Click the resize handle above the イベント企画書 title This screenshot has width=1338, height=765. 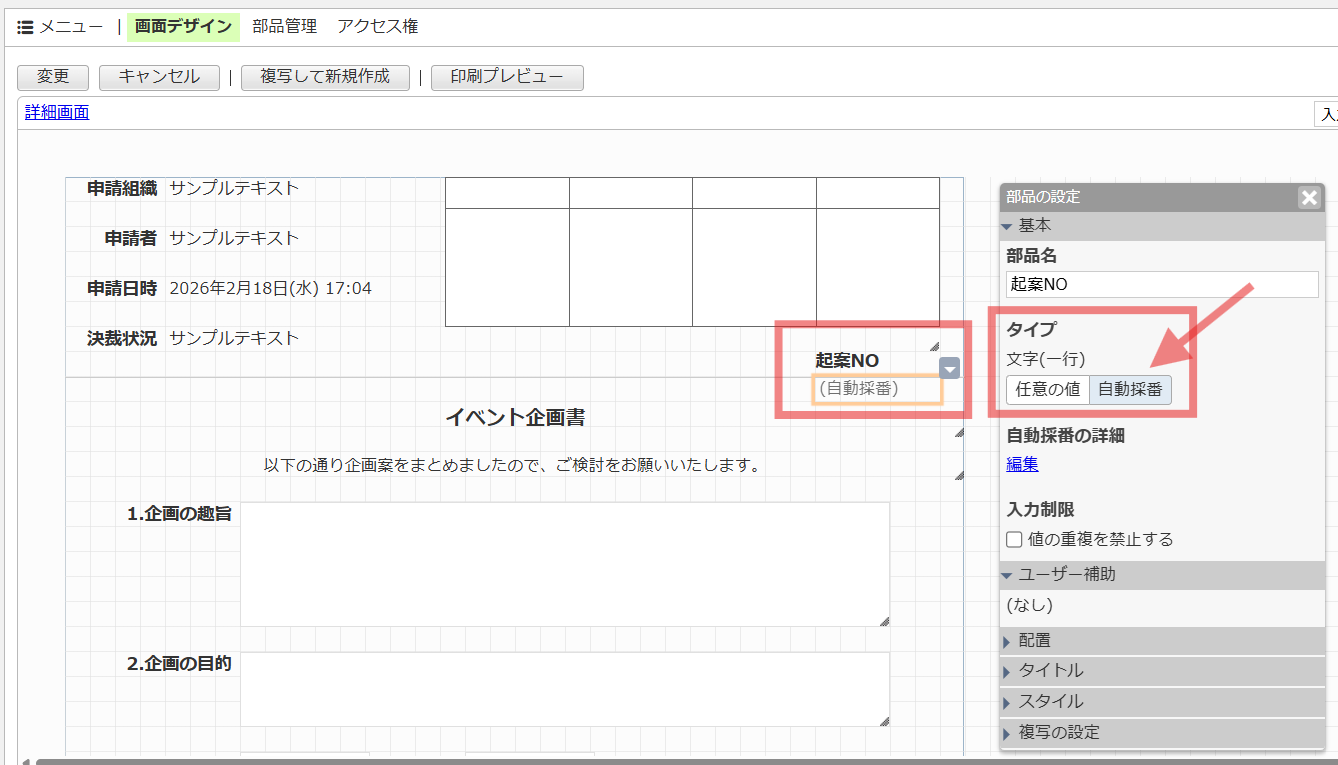[957, 430]
